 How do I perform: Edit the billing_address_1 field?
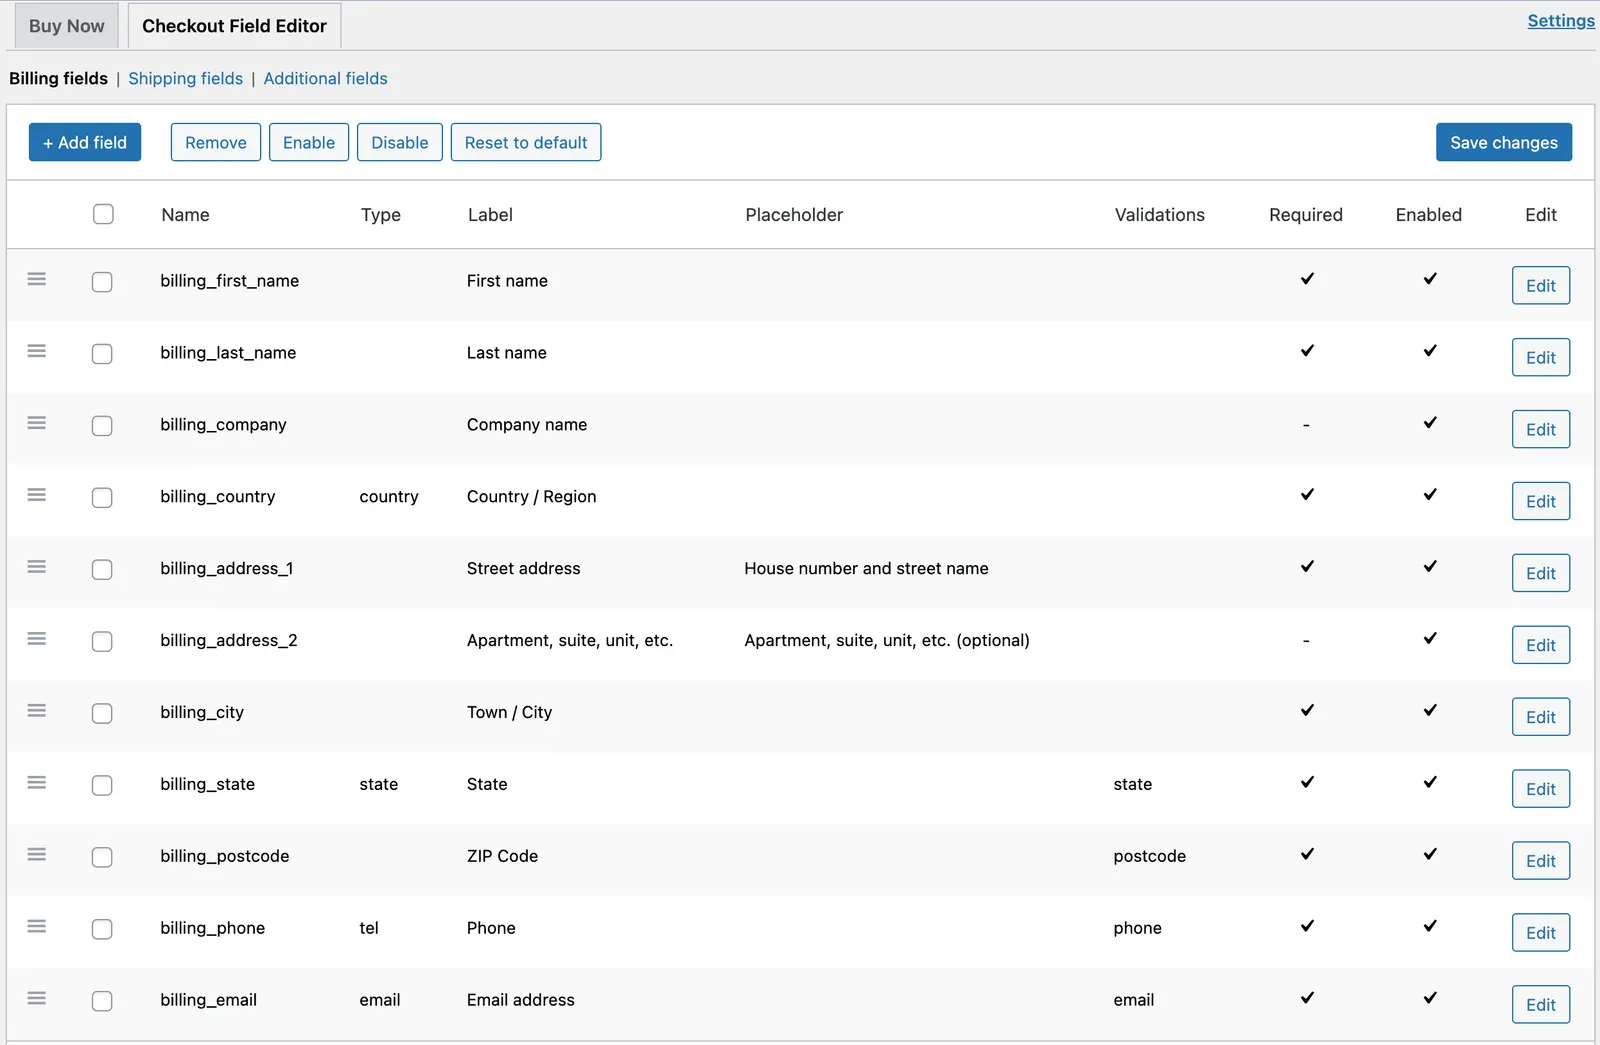click(x=1541, y=573)
